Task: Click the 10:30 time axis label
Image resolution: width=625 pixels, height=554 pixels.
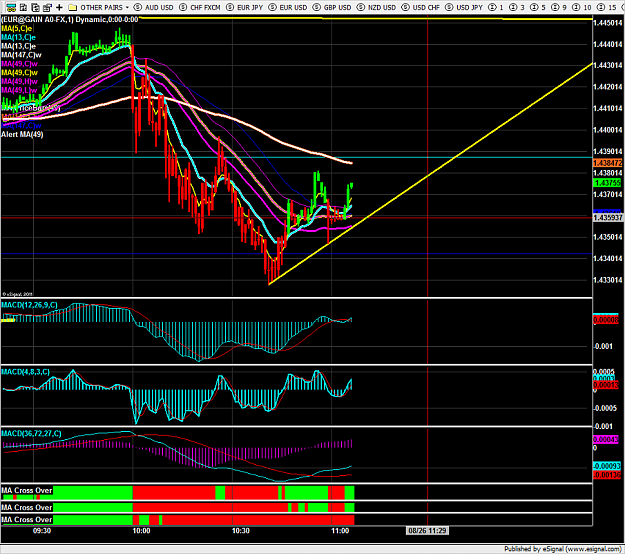Action: click(x=241, y=530)
